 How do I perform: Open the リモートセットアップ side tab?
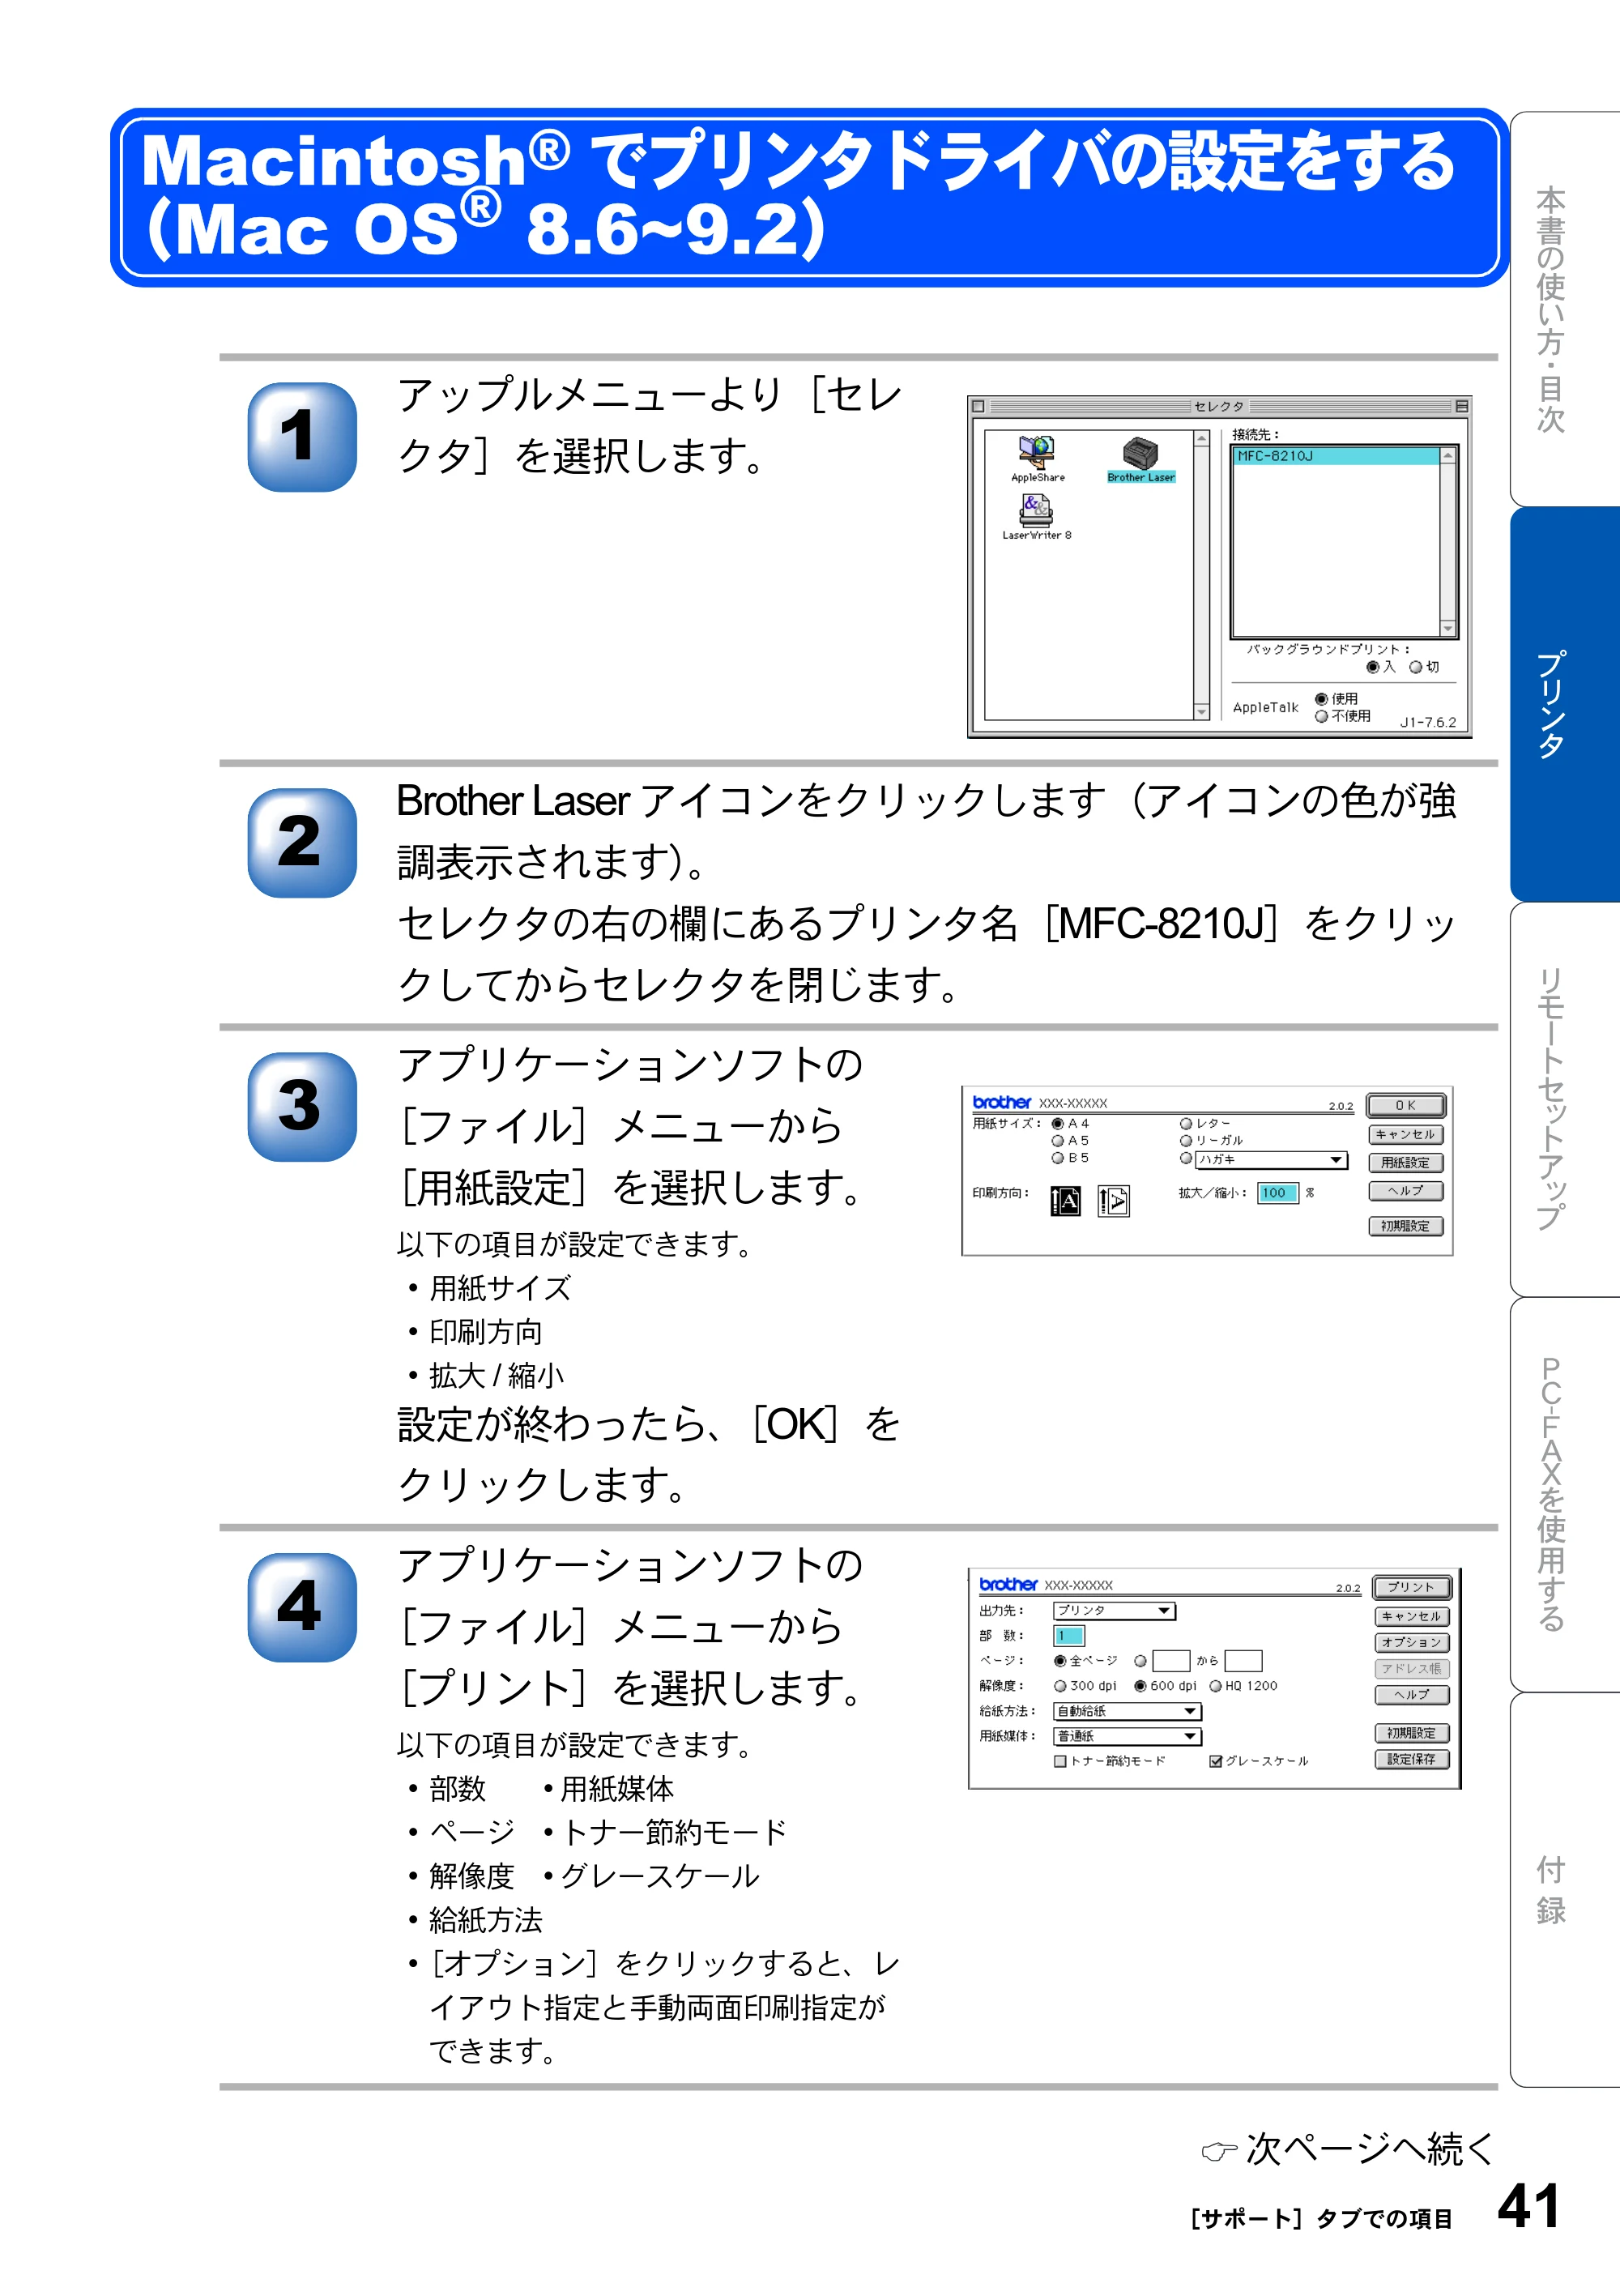pyautogui.click(x=1565, y=1099)
